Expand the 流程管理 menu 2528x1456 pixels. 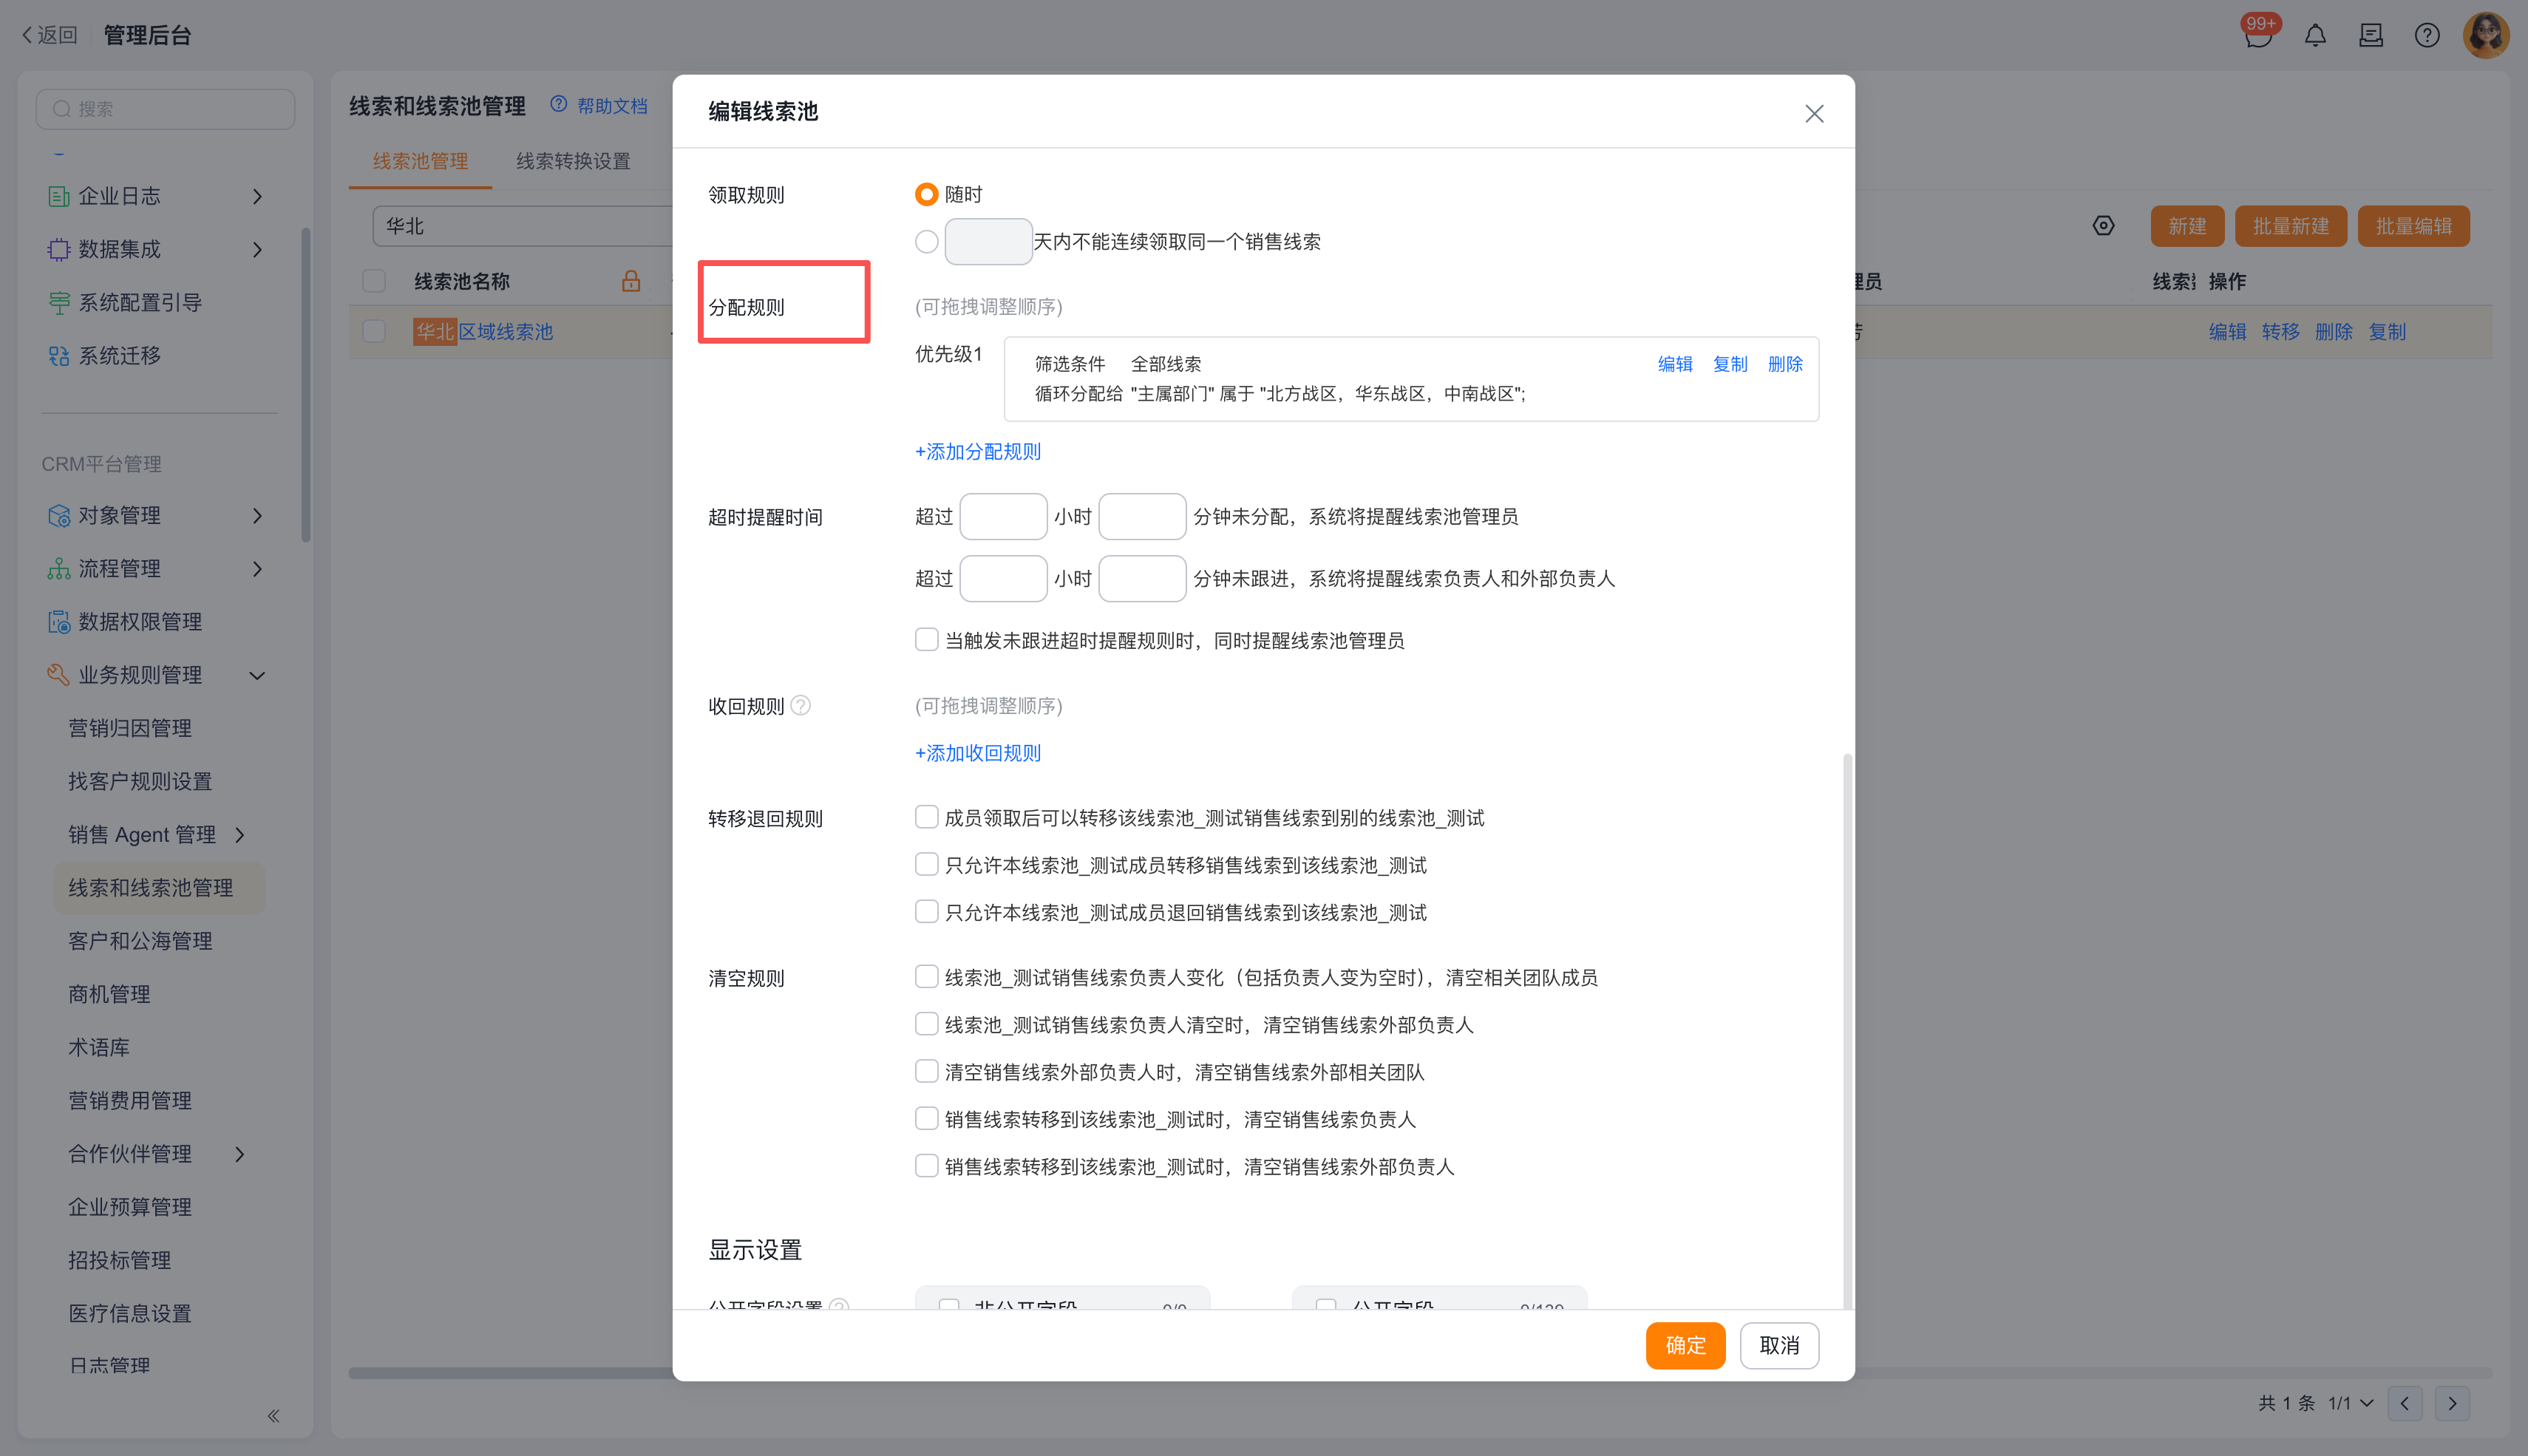click(x=258, y=569)
